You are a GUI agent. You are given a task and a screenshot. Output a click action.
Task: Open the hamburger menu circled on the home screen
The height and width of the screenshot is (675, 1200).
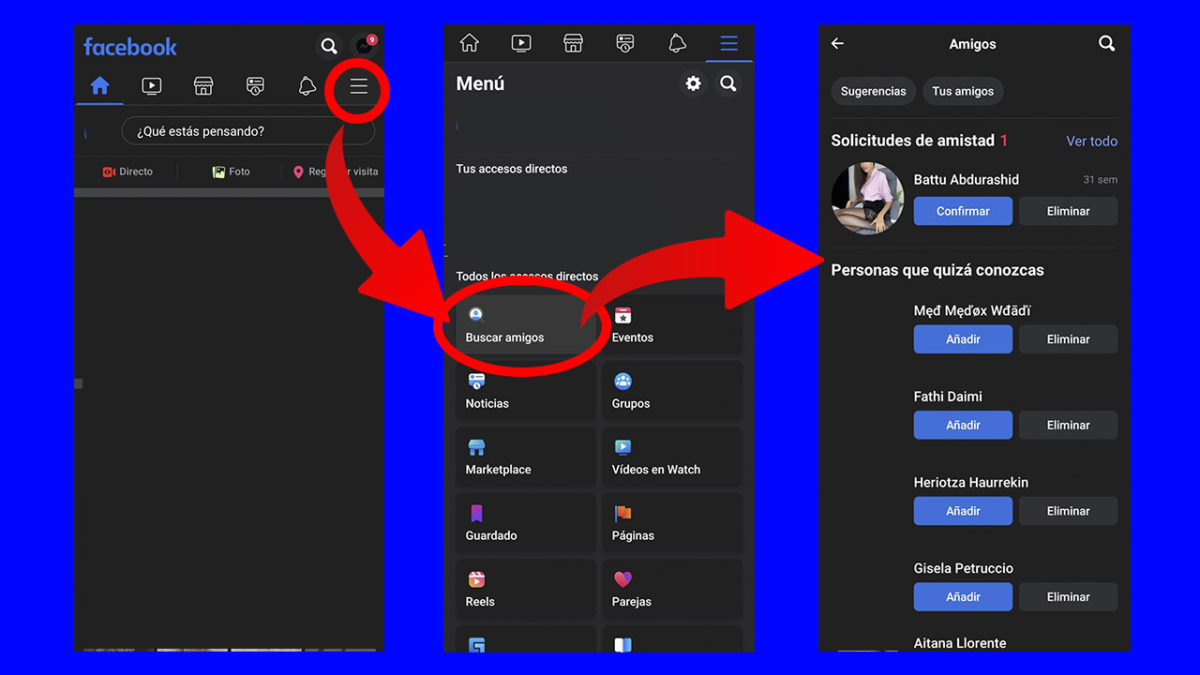click(358, 87)
